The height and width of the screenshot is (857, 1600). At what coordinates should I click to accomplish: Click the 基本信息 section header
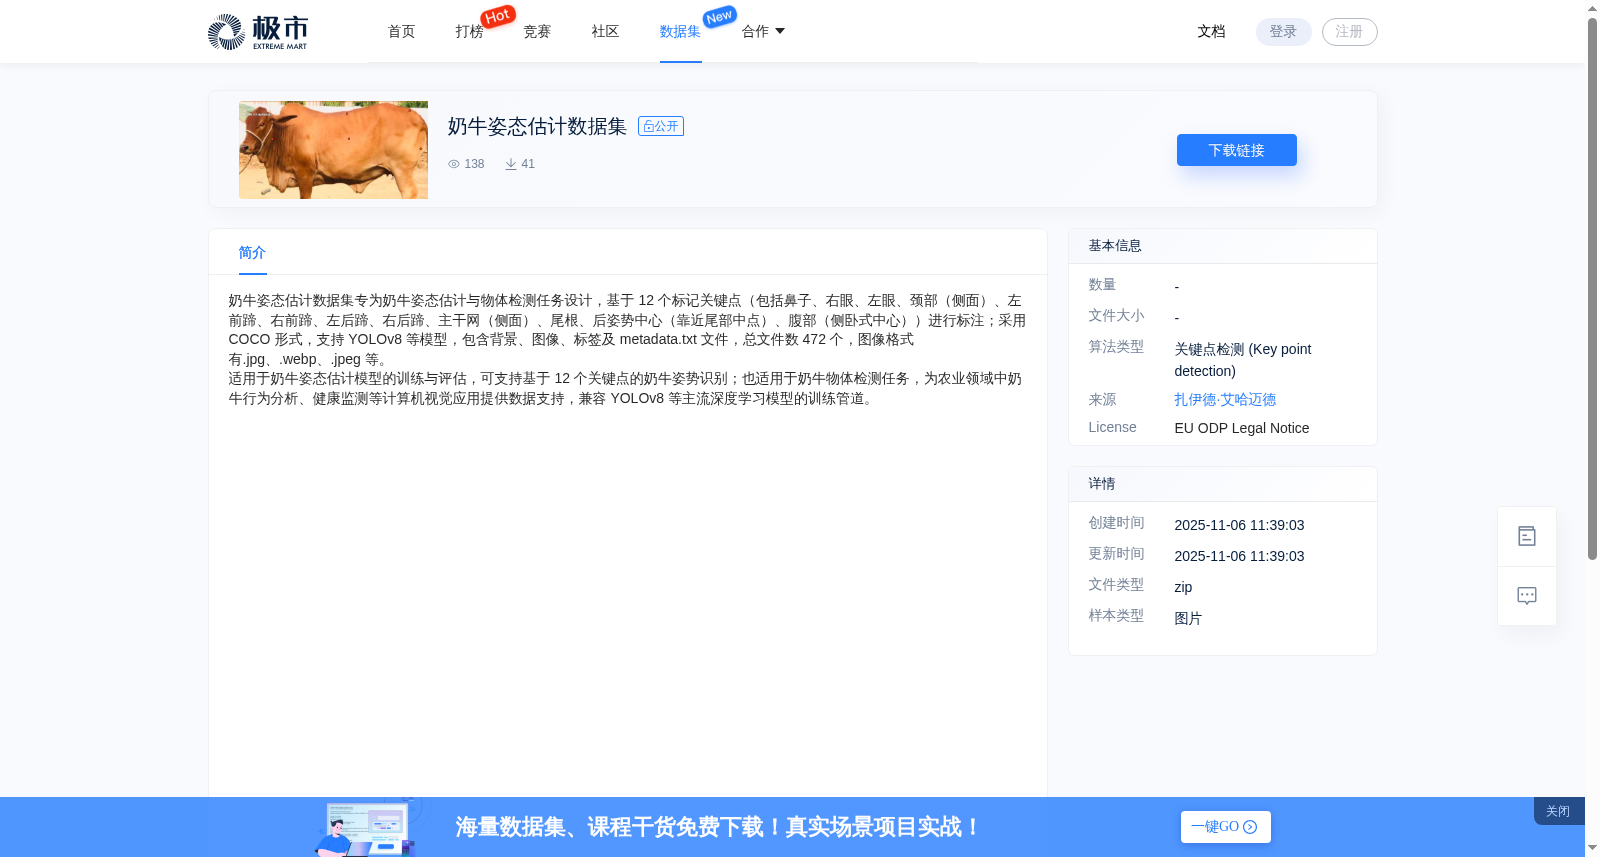(x=1115, y=246)
